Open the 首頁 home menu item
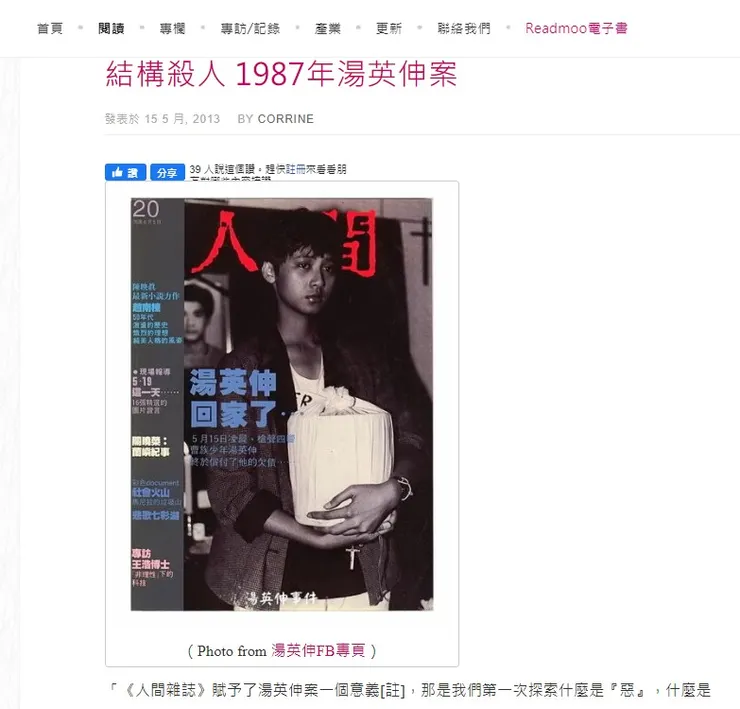740x709 pixels. (50, 28)
